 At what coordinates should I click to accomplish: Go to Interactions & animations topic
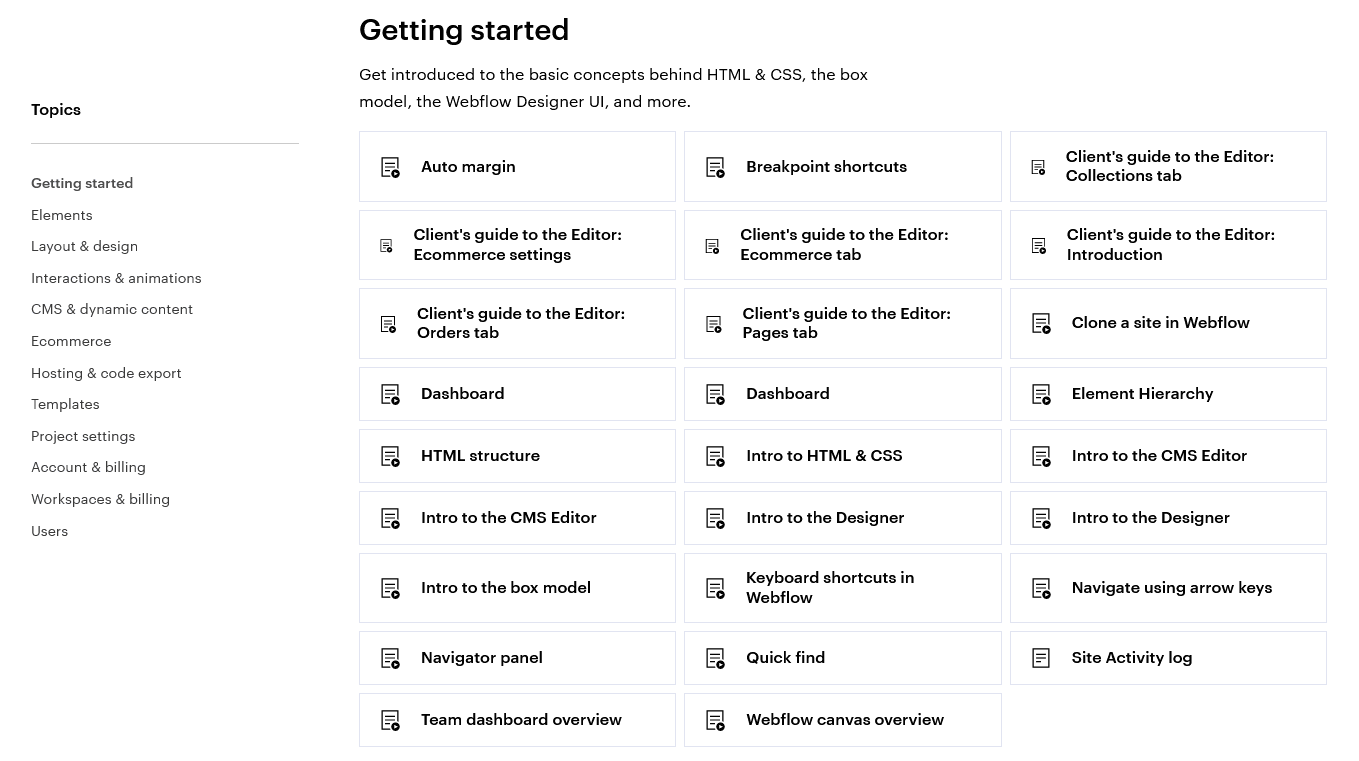[116, 278]
